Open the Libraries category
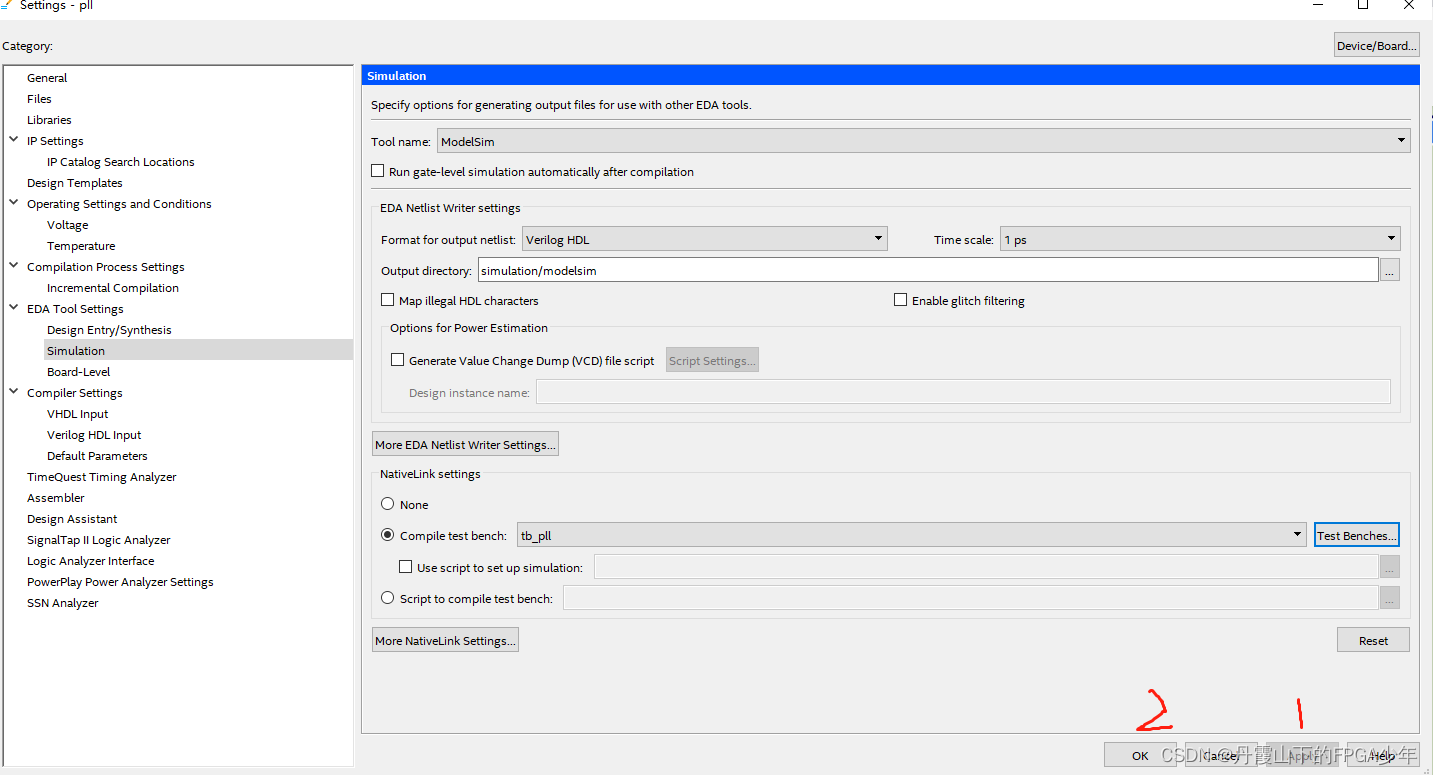Viewport: 1433px width, 775px height. coord(49,120)
